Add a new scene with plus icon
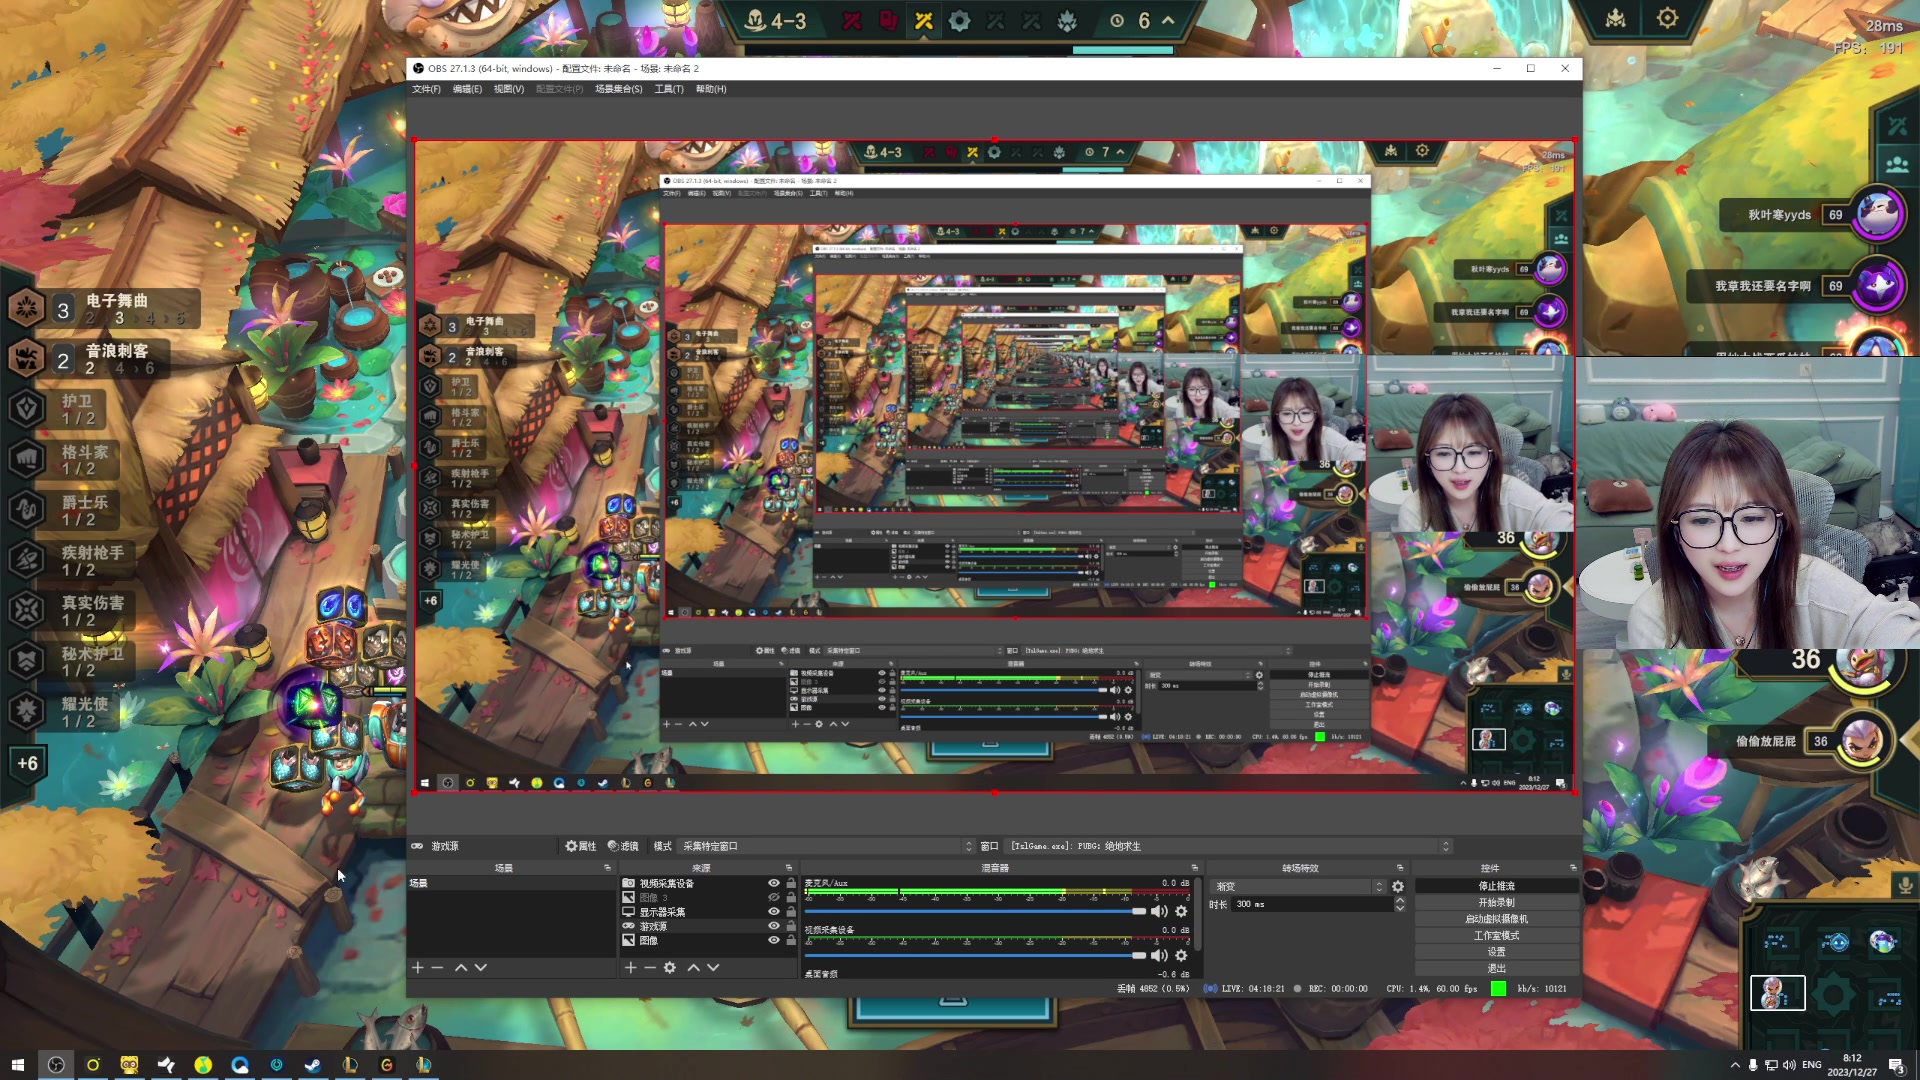 (418, 967)
